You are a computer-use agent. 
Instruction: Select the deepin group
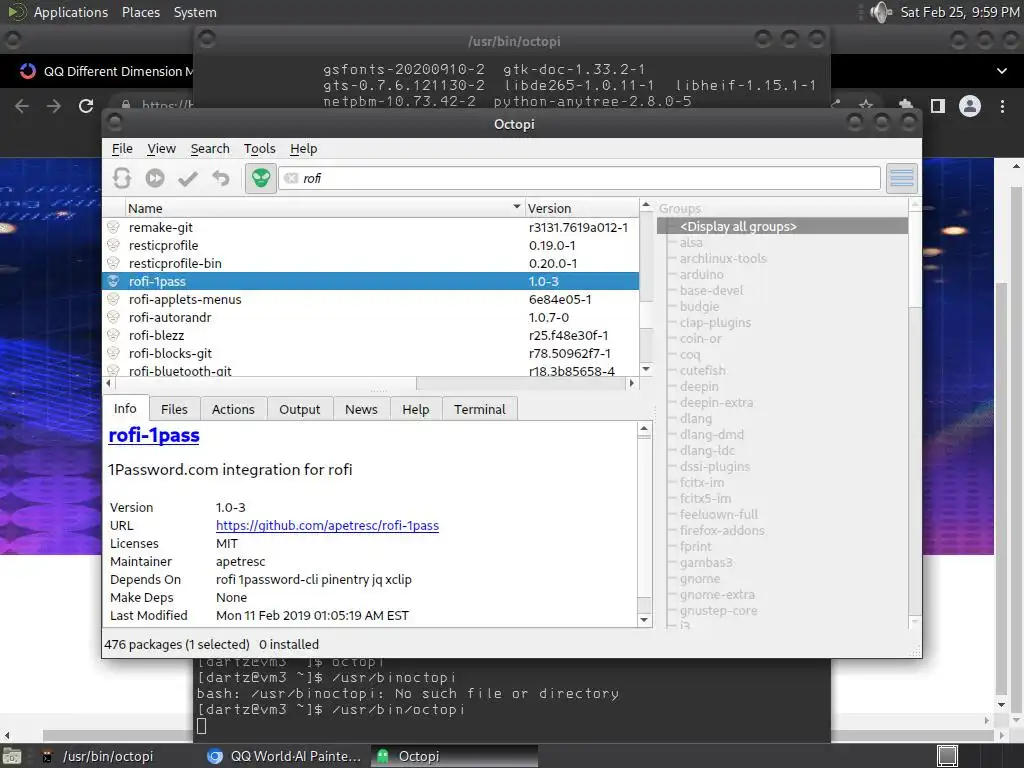[x=699, y=387]
